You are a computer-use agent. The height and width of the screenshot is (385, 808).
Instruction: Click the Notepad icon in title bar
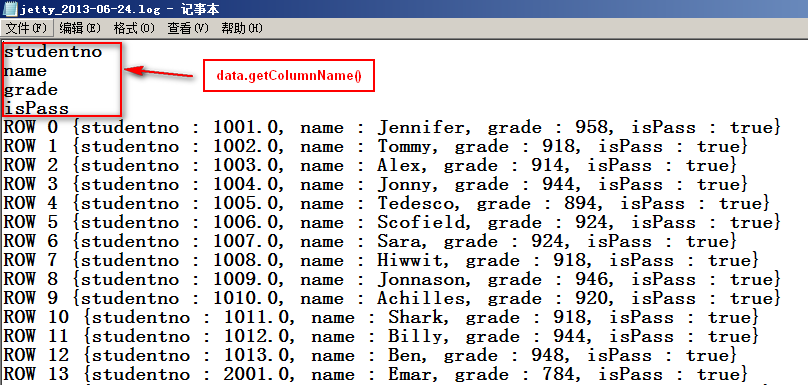point(10,9)
